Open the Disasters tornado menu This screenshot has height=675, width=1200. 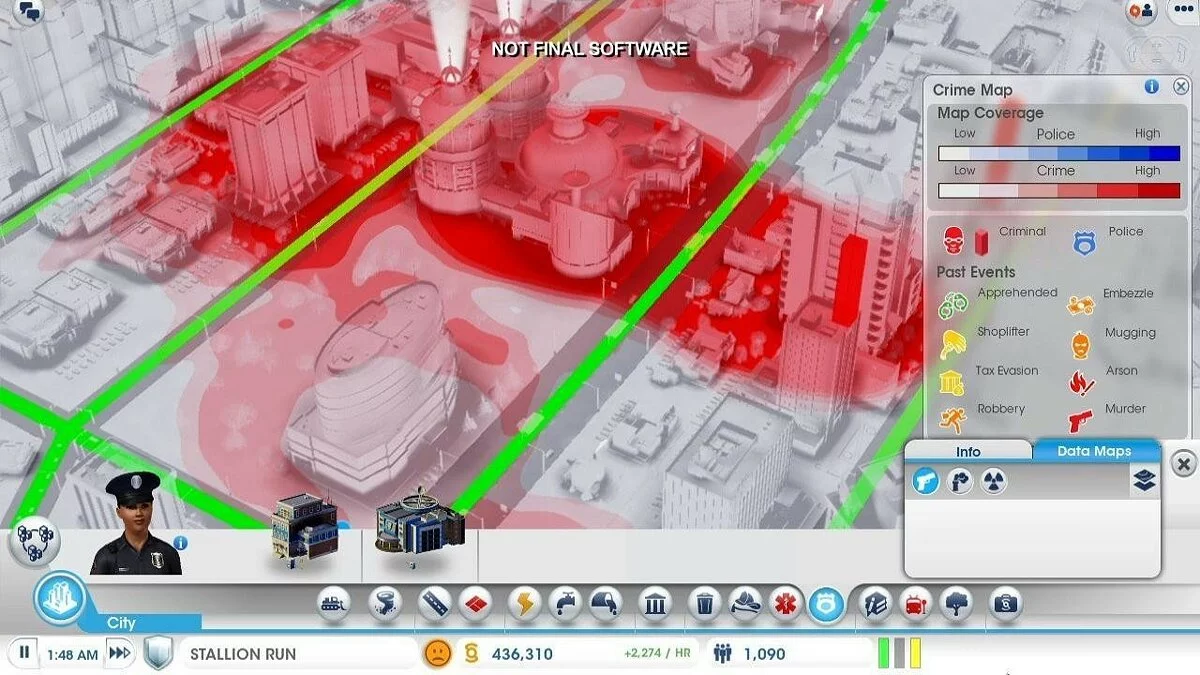[x=384, y=603]
